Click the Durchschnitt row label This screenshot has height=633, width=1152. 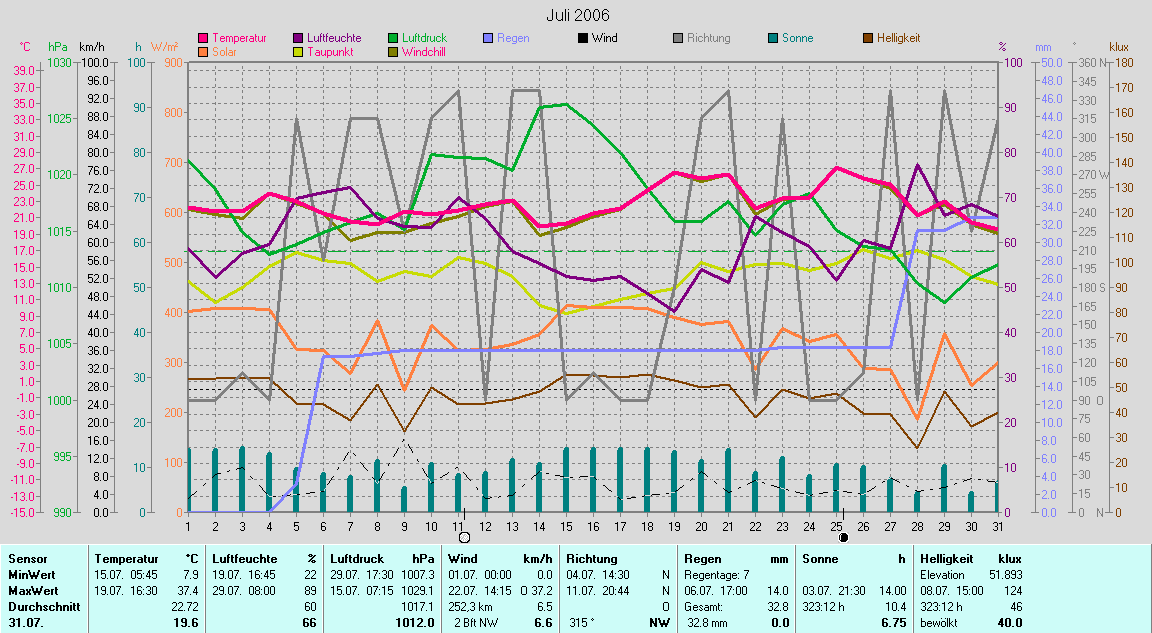(x=39, y=606)
